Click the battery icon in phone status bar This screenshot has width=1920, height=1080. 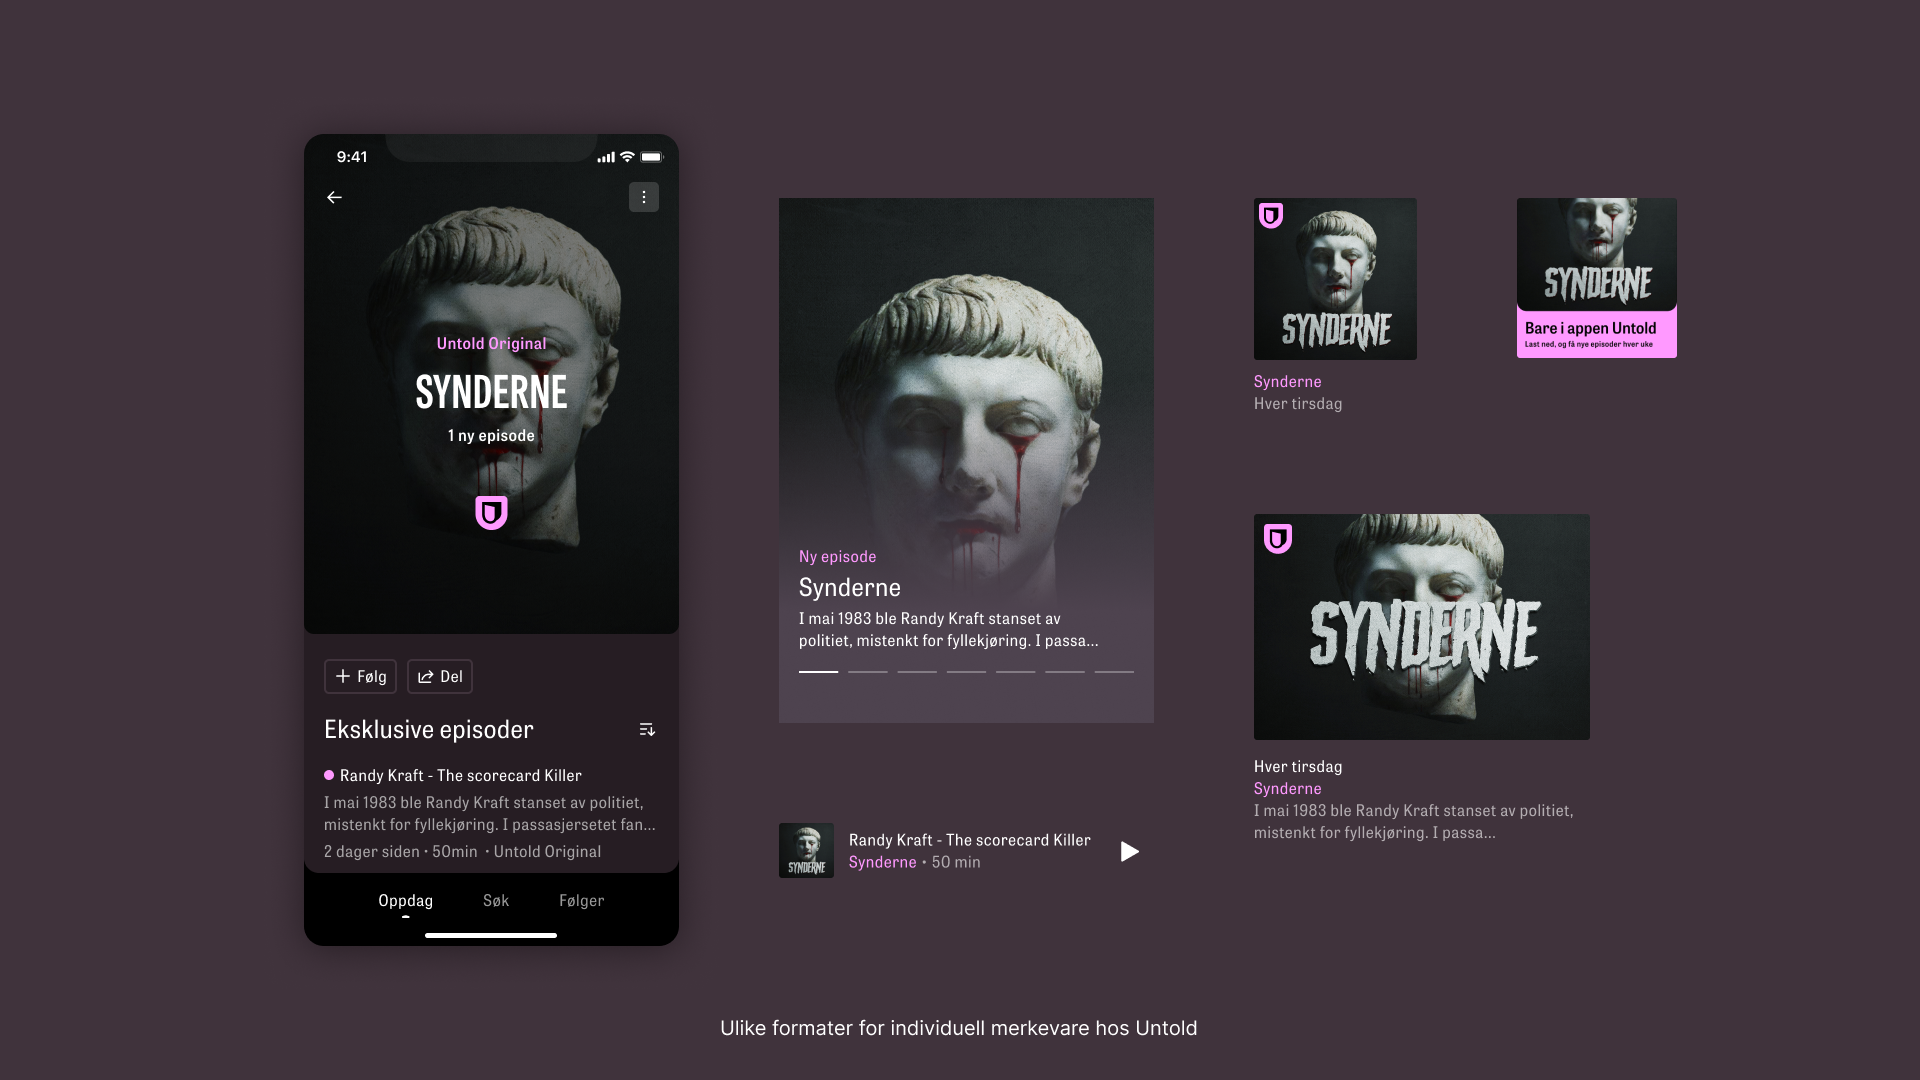pyautogui.click(x=652, y=157)
